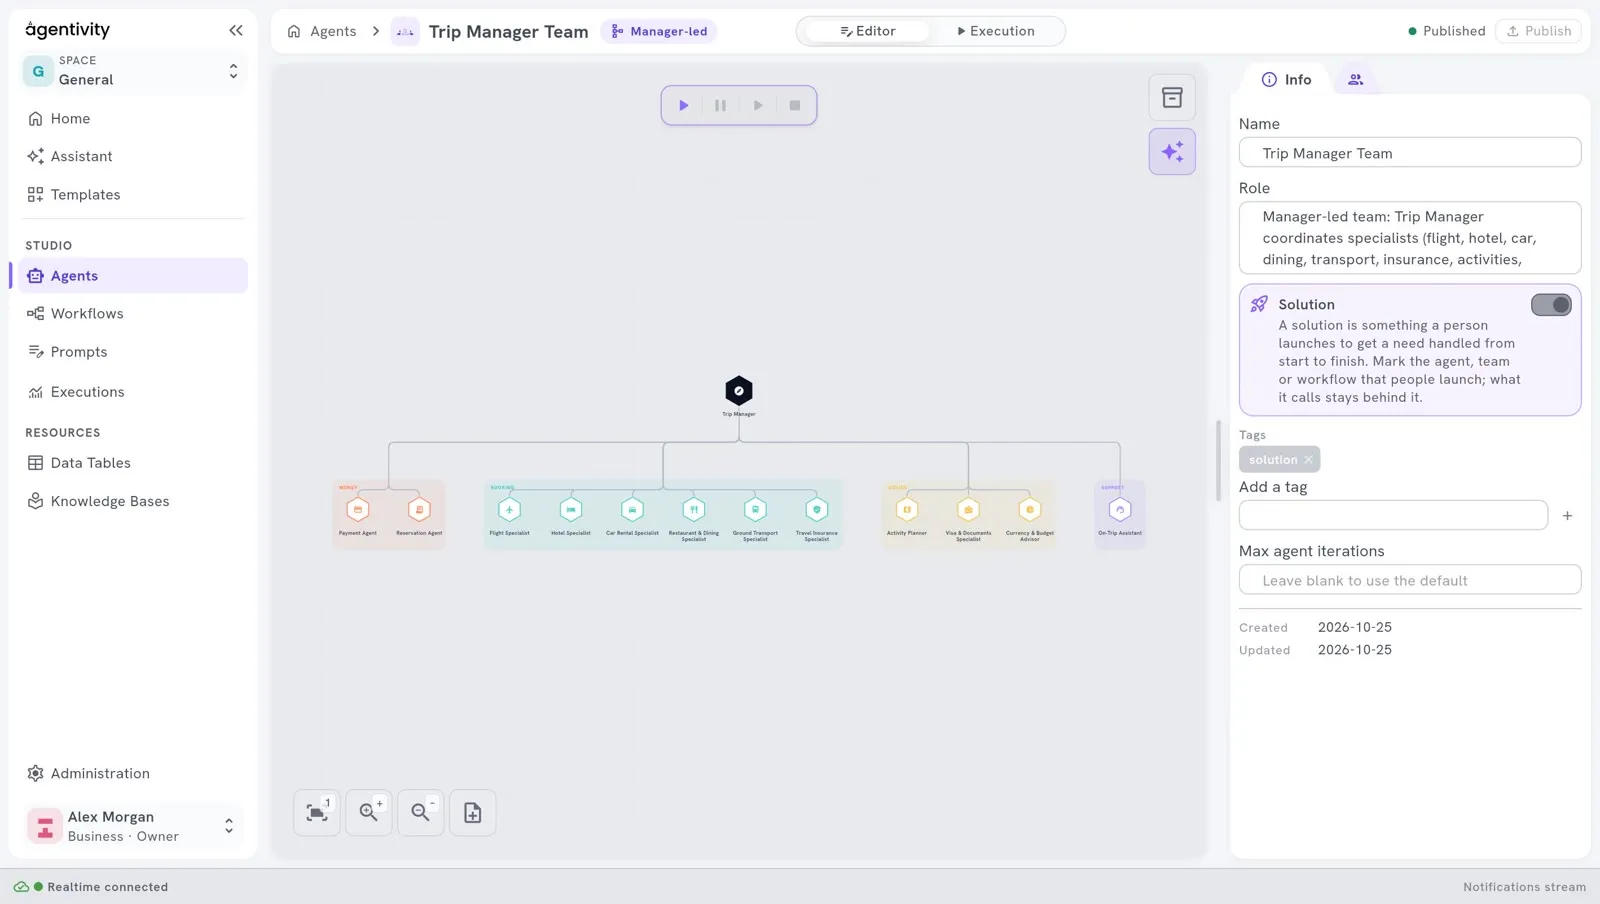Open the members tab next to Info
The width and height of the screenshot is (1600, 904).
pos(1356,80)
